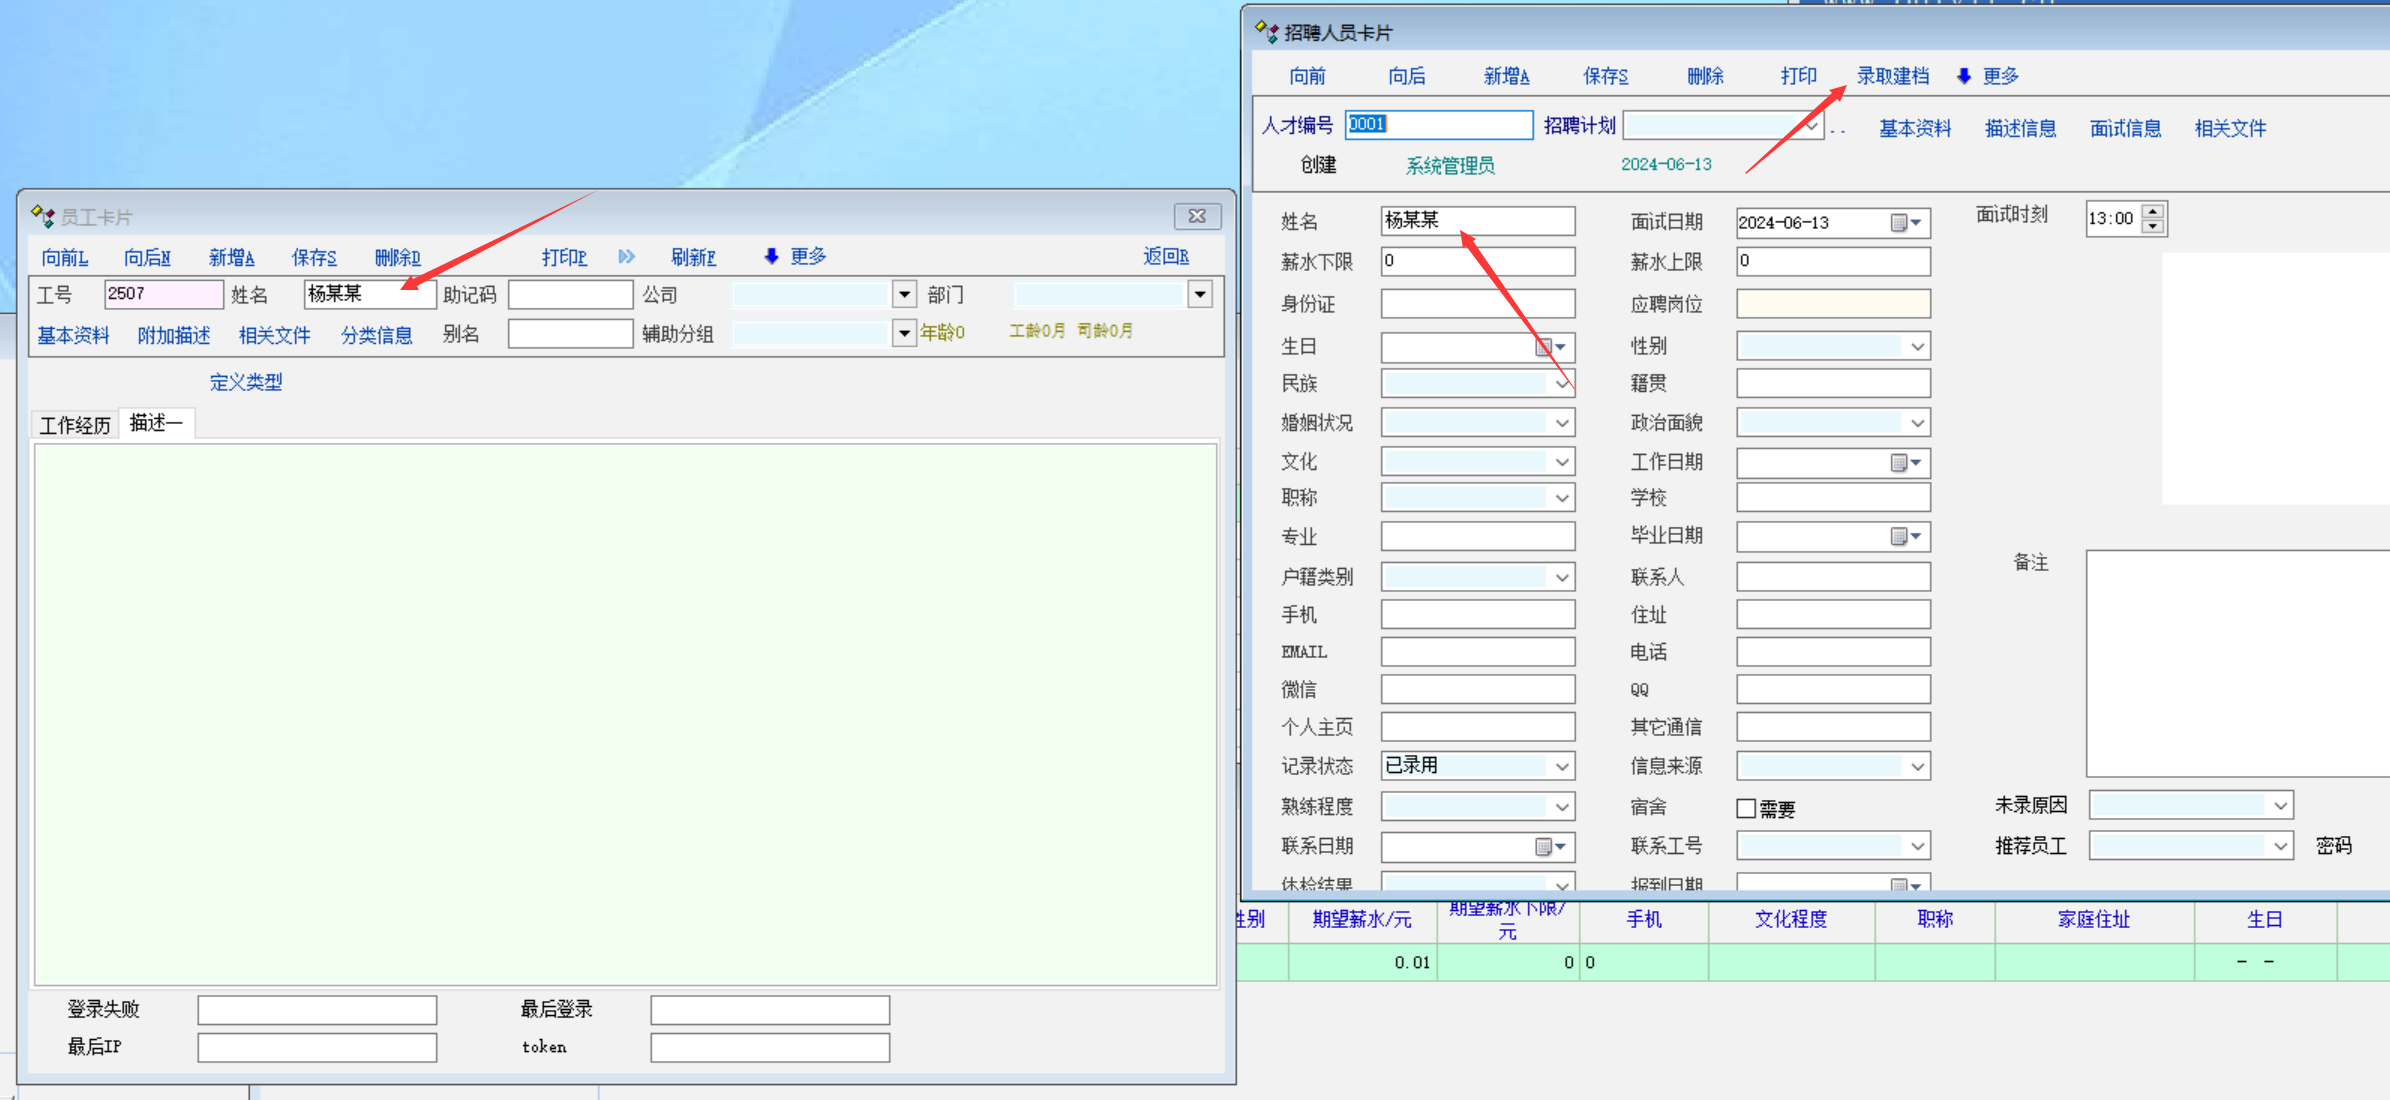Open the 面试信息 tab link
This screenshot has height=1100, width=2390.
click(x=2125, y=128)
